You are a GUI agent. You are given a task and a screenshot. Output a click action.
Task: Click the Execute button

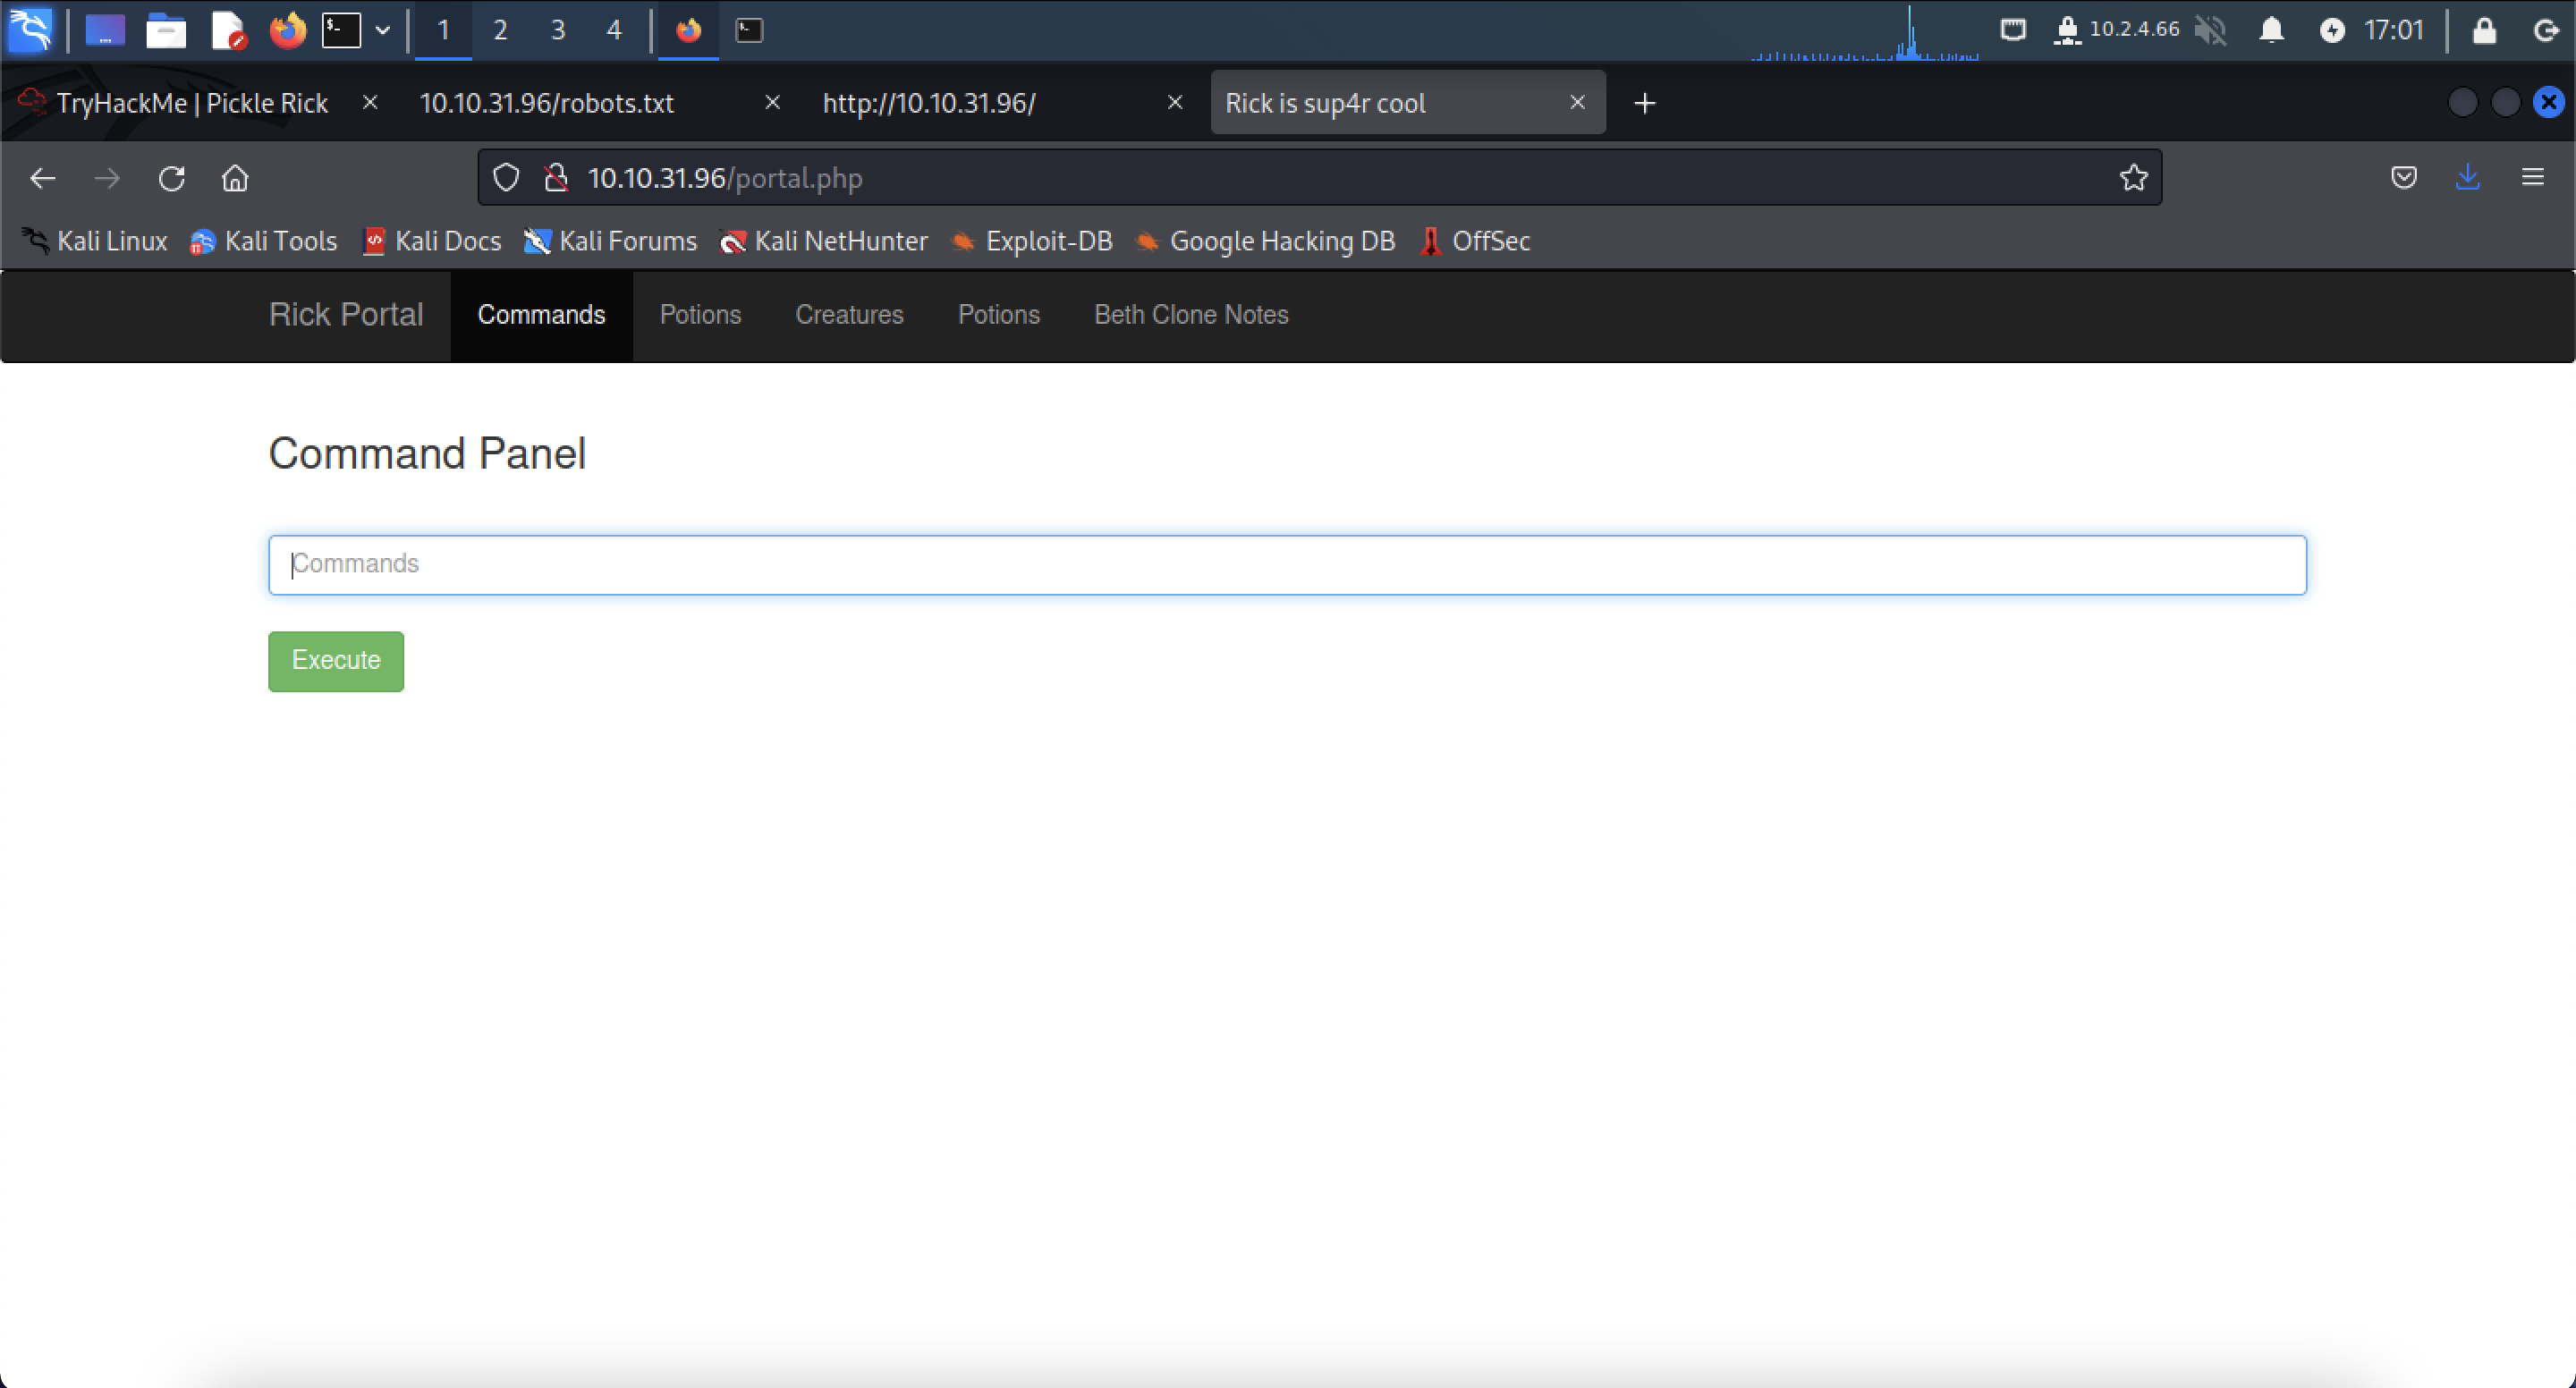pos(335,661)
